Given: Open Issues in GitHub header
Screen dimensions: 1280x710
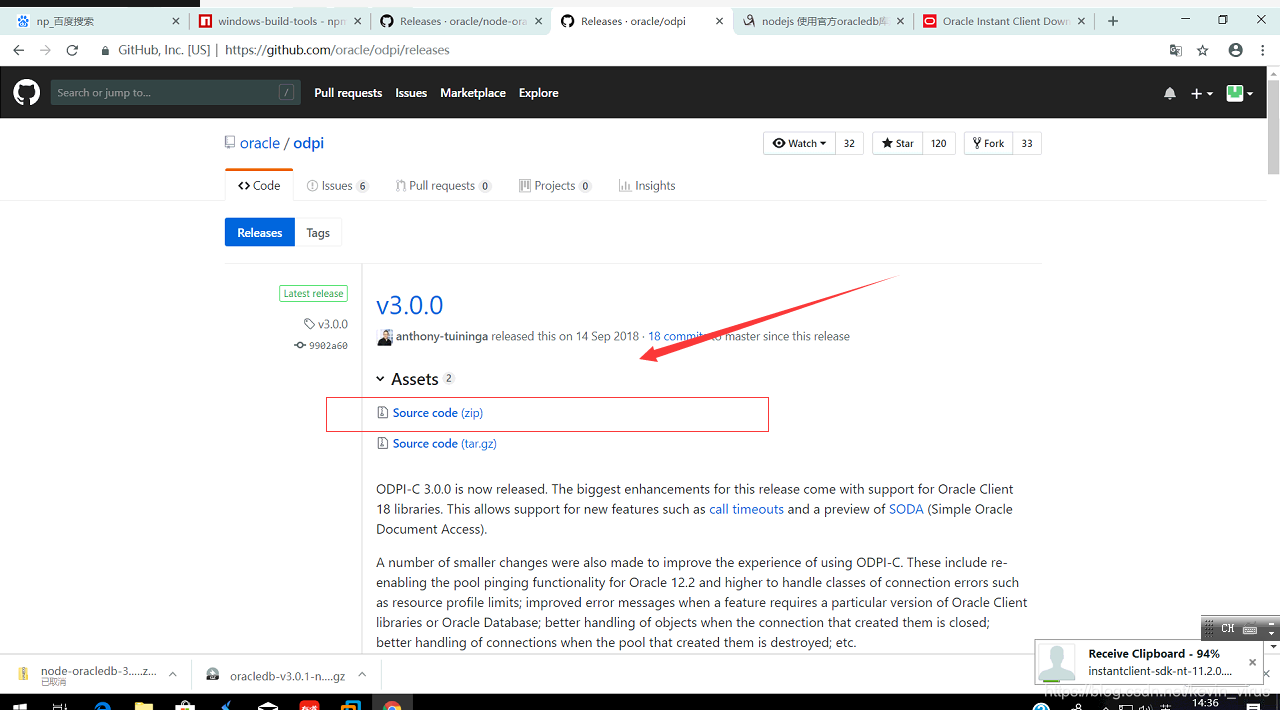Looking at the screenshot, I should coord(411,93).
